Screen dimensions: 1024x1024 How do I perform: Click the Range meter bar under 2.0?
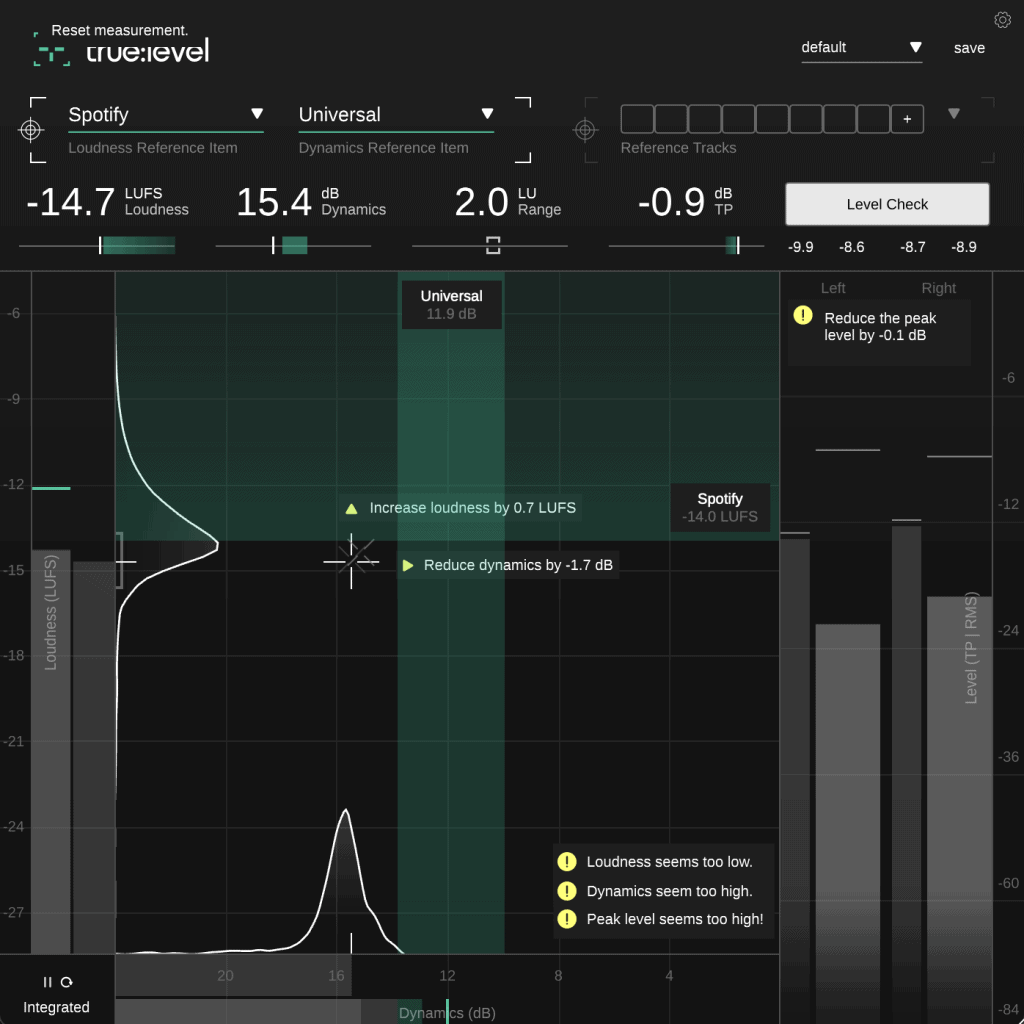[x=490, y=246]
